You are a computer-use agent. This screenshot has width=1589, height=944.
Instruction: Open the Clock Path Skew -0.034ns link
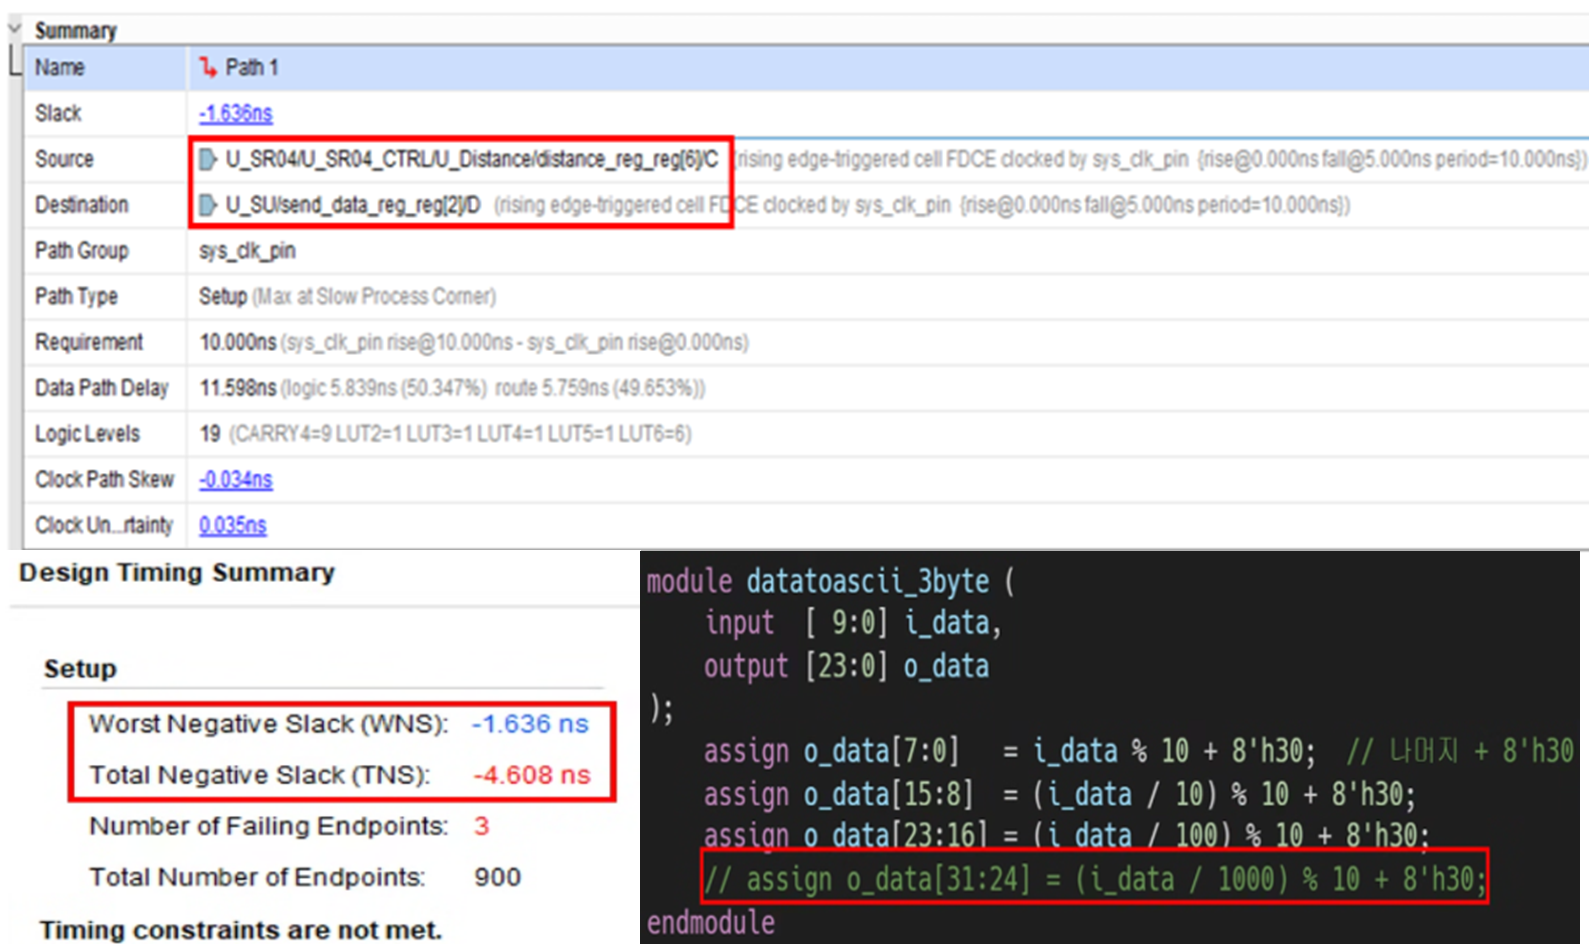[235, 479]
